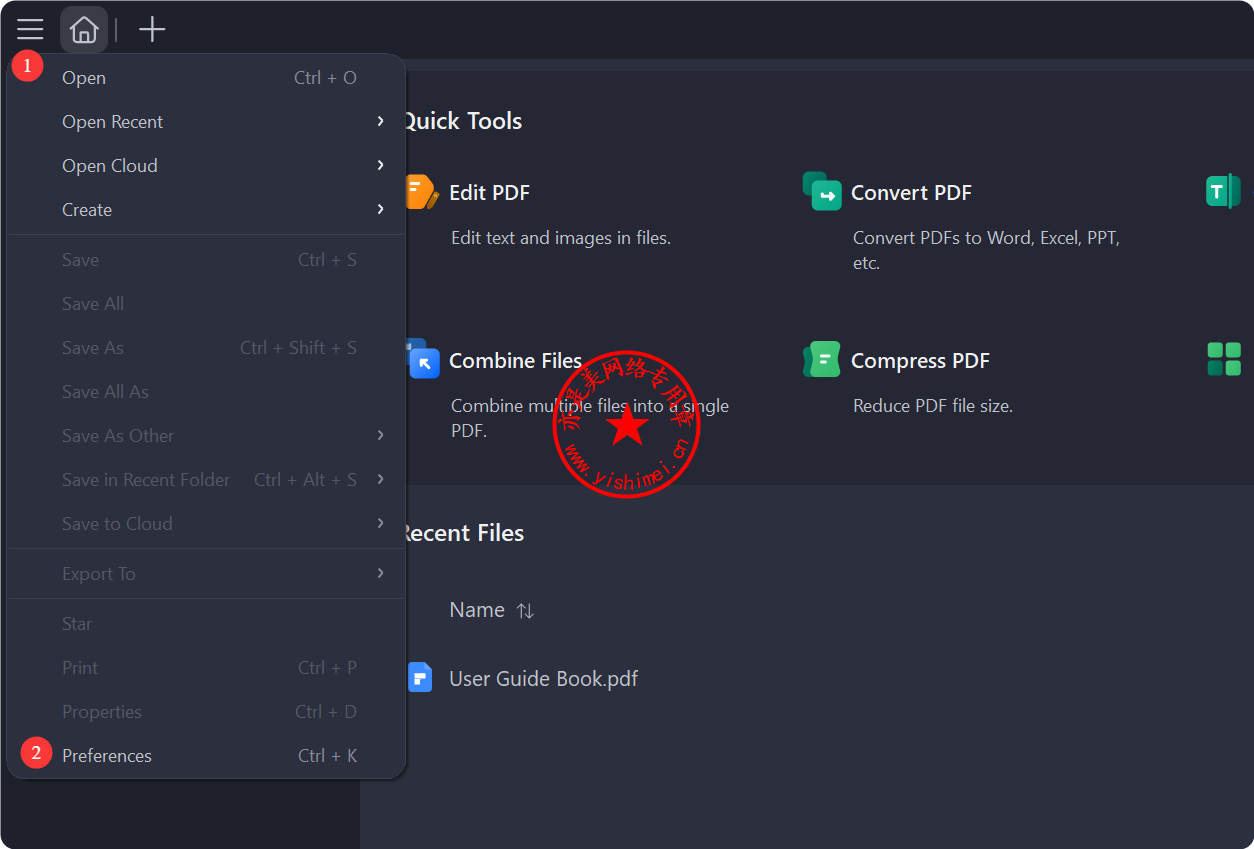Click the green Compress PDF icon
The image size is (1254, 849).
tap(822, 360)
